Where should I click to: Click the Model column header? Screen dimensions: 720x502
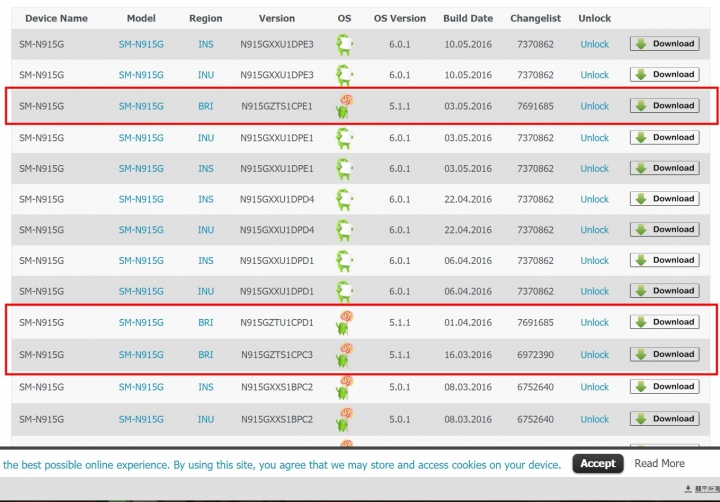141,19
